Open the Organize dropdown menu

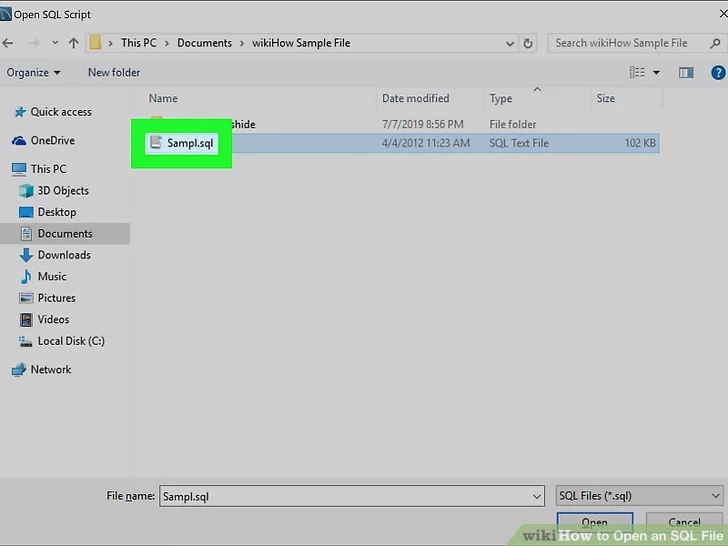33,72
